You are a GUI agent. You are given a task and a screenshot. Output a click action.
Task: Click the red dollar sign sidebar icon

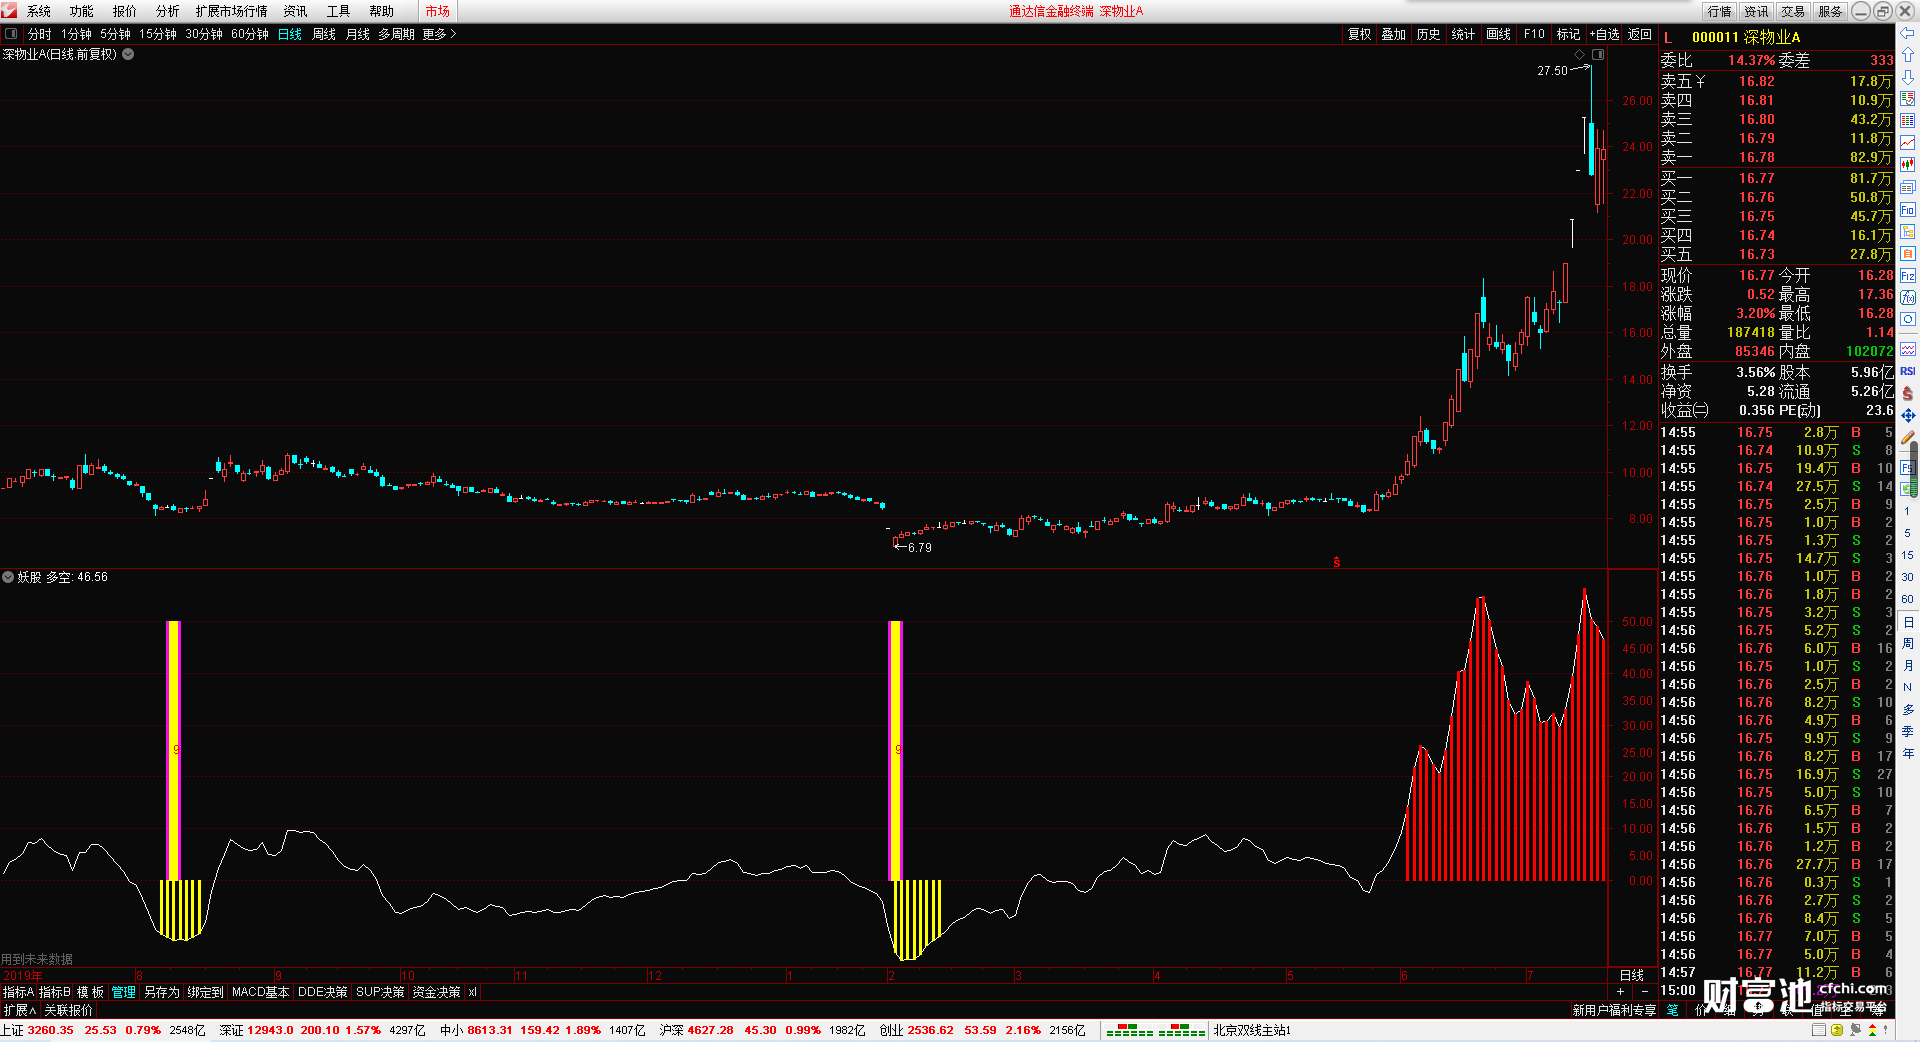(1908, 393)
